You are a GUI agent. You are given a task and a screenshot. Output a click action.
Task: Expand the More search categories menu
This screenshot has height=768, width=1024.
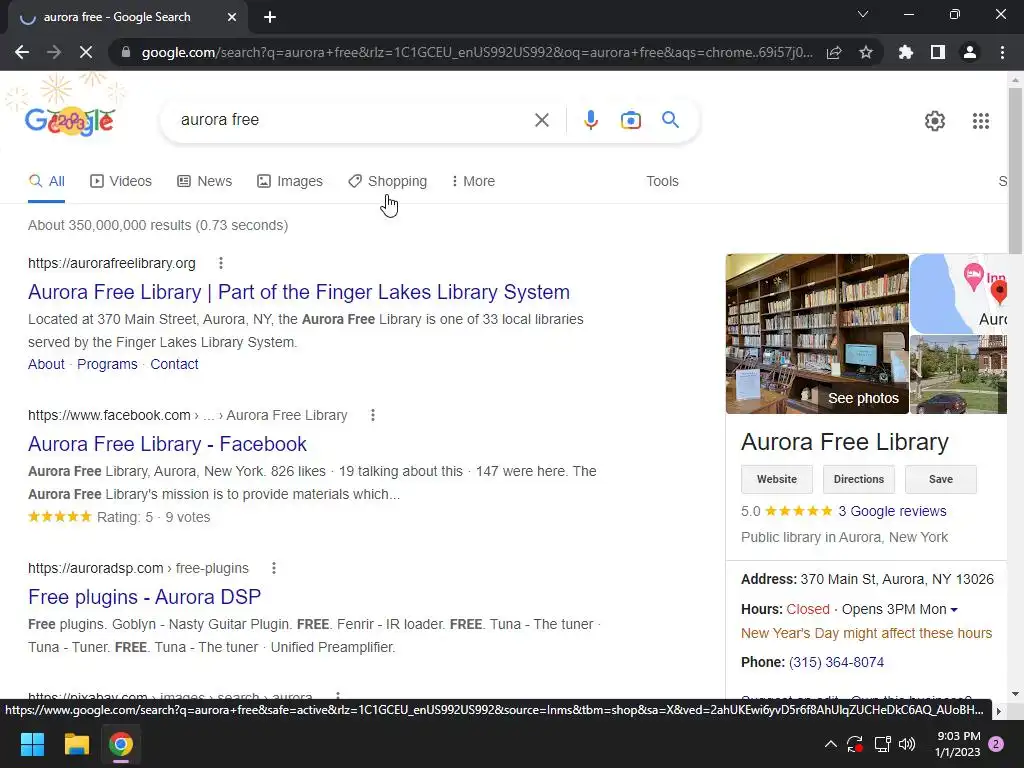click(473, 181)
